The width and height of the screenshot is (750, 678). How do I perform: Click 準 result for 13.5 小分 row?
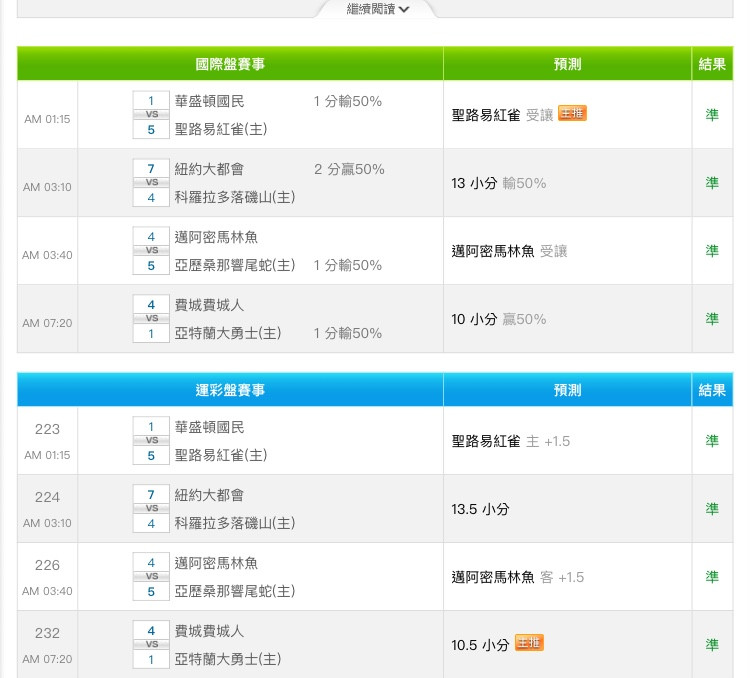point(712,508)
